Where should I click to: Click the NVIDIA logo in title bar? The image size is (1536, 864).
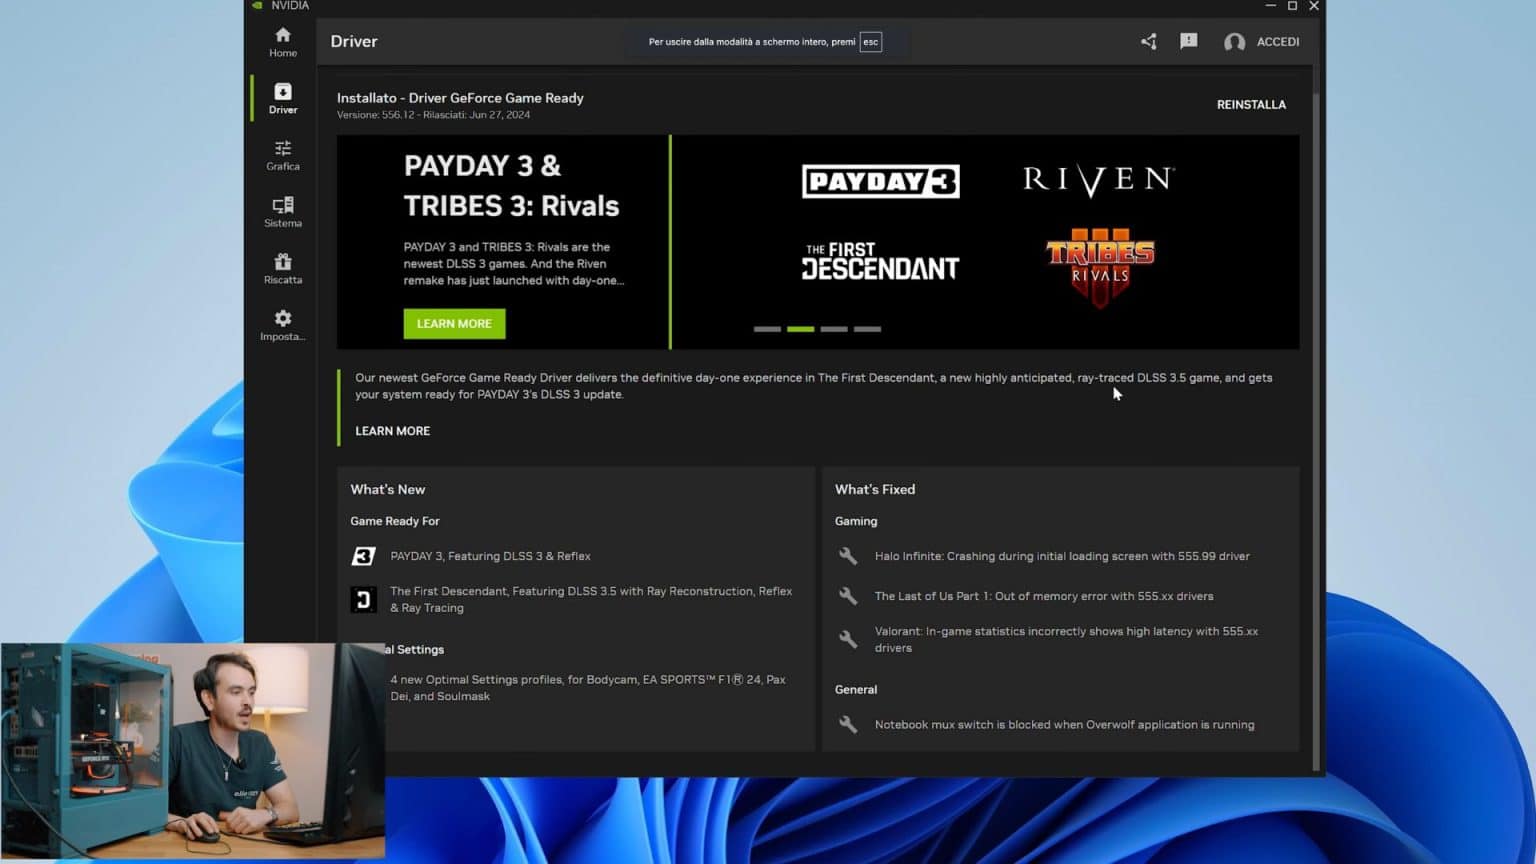[257, 6]
